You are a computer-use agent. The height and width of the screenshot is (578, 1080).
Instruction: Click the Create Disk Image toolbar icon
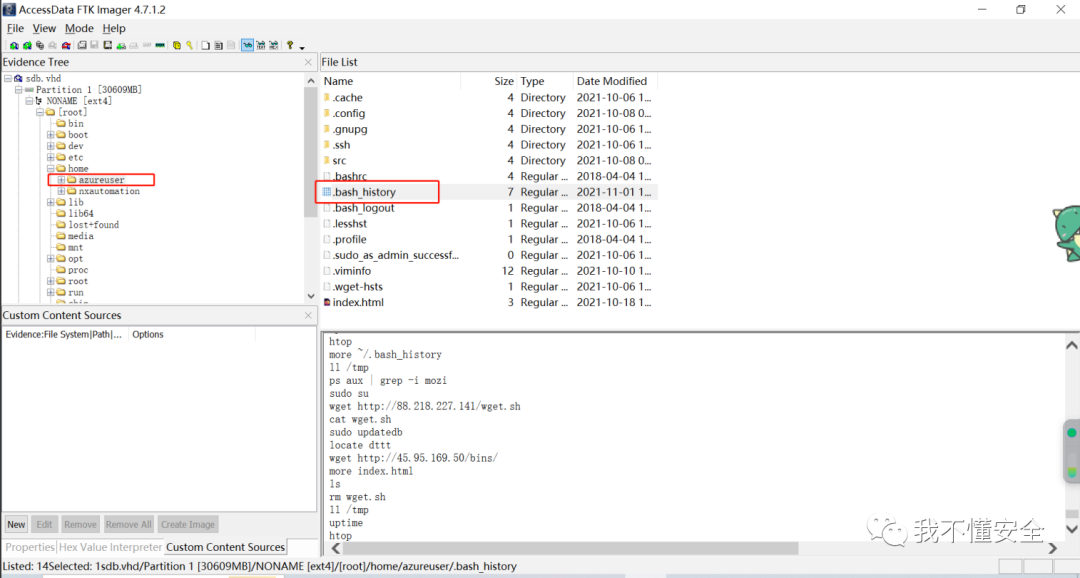point(82,45)
